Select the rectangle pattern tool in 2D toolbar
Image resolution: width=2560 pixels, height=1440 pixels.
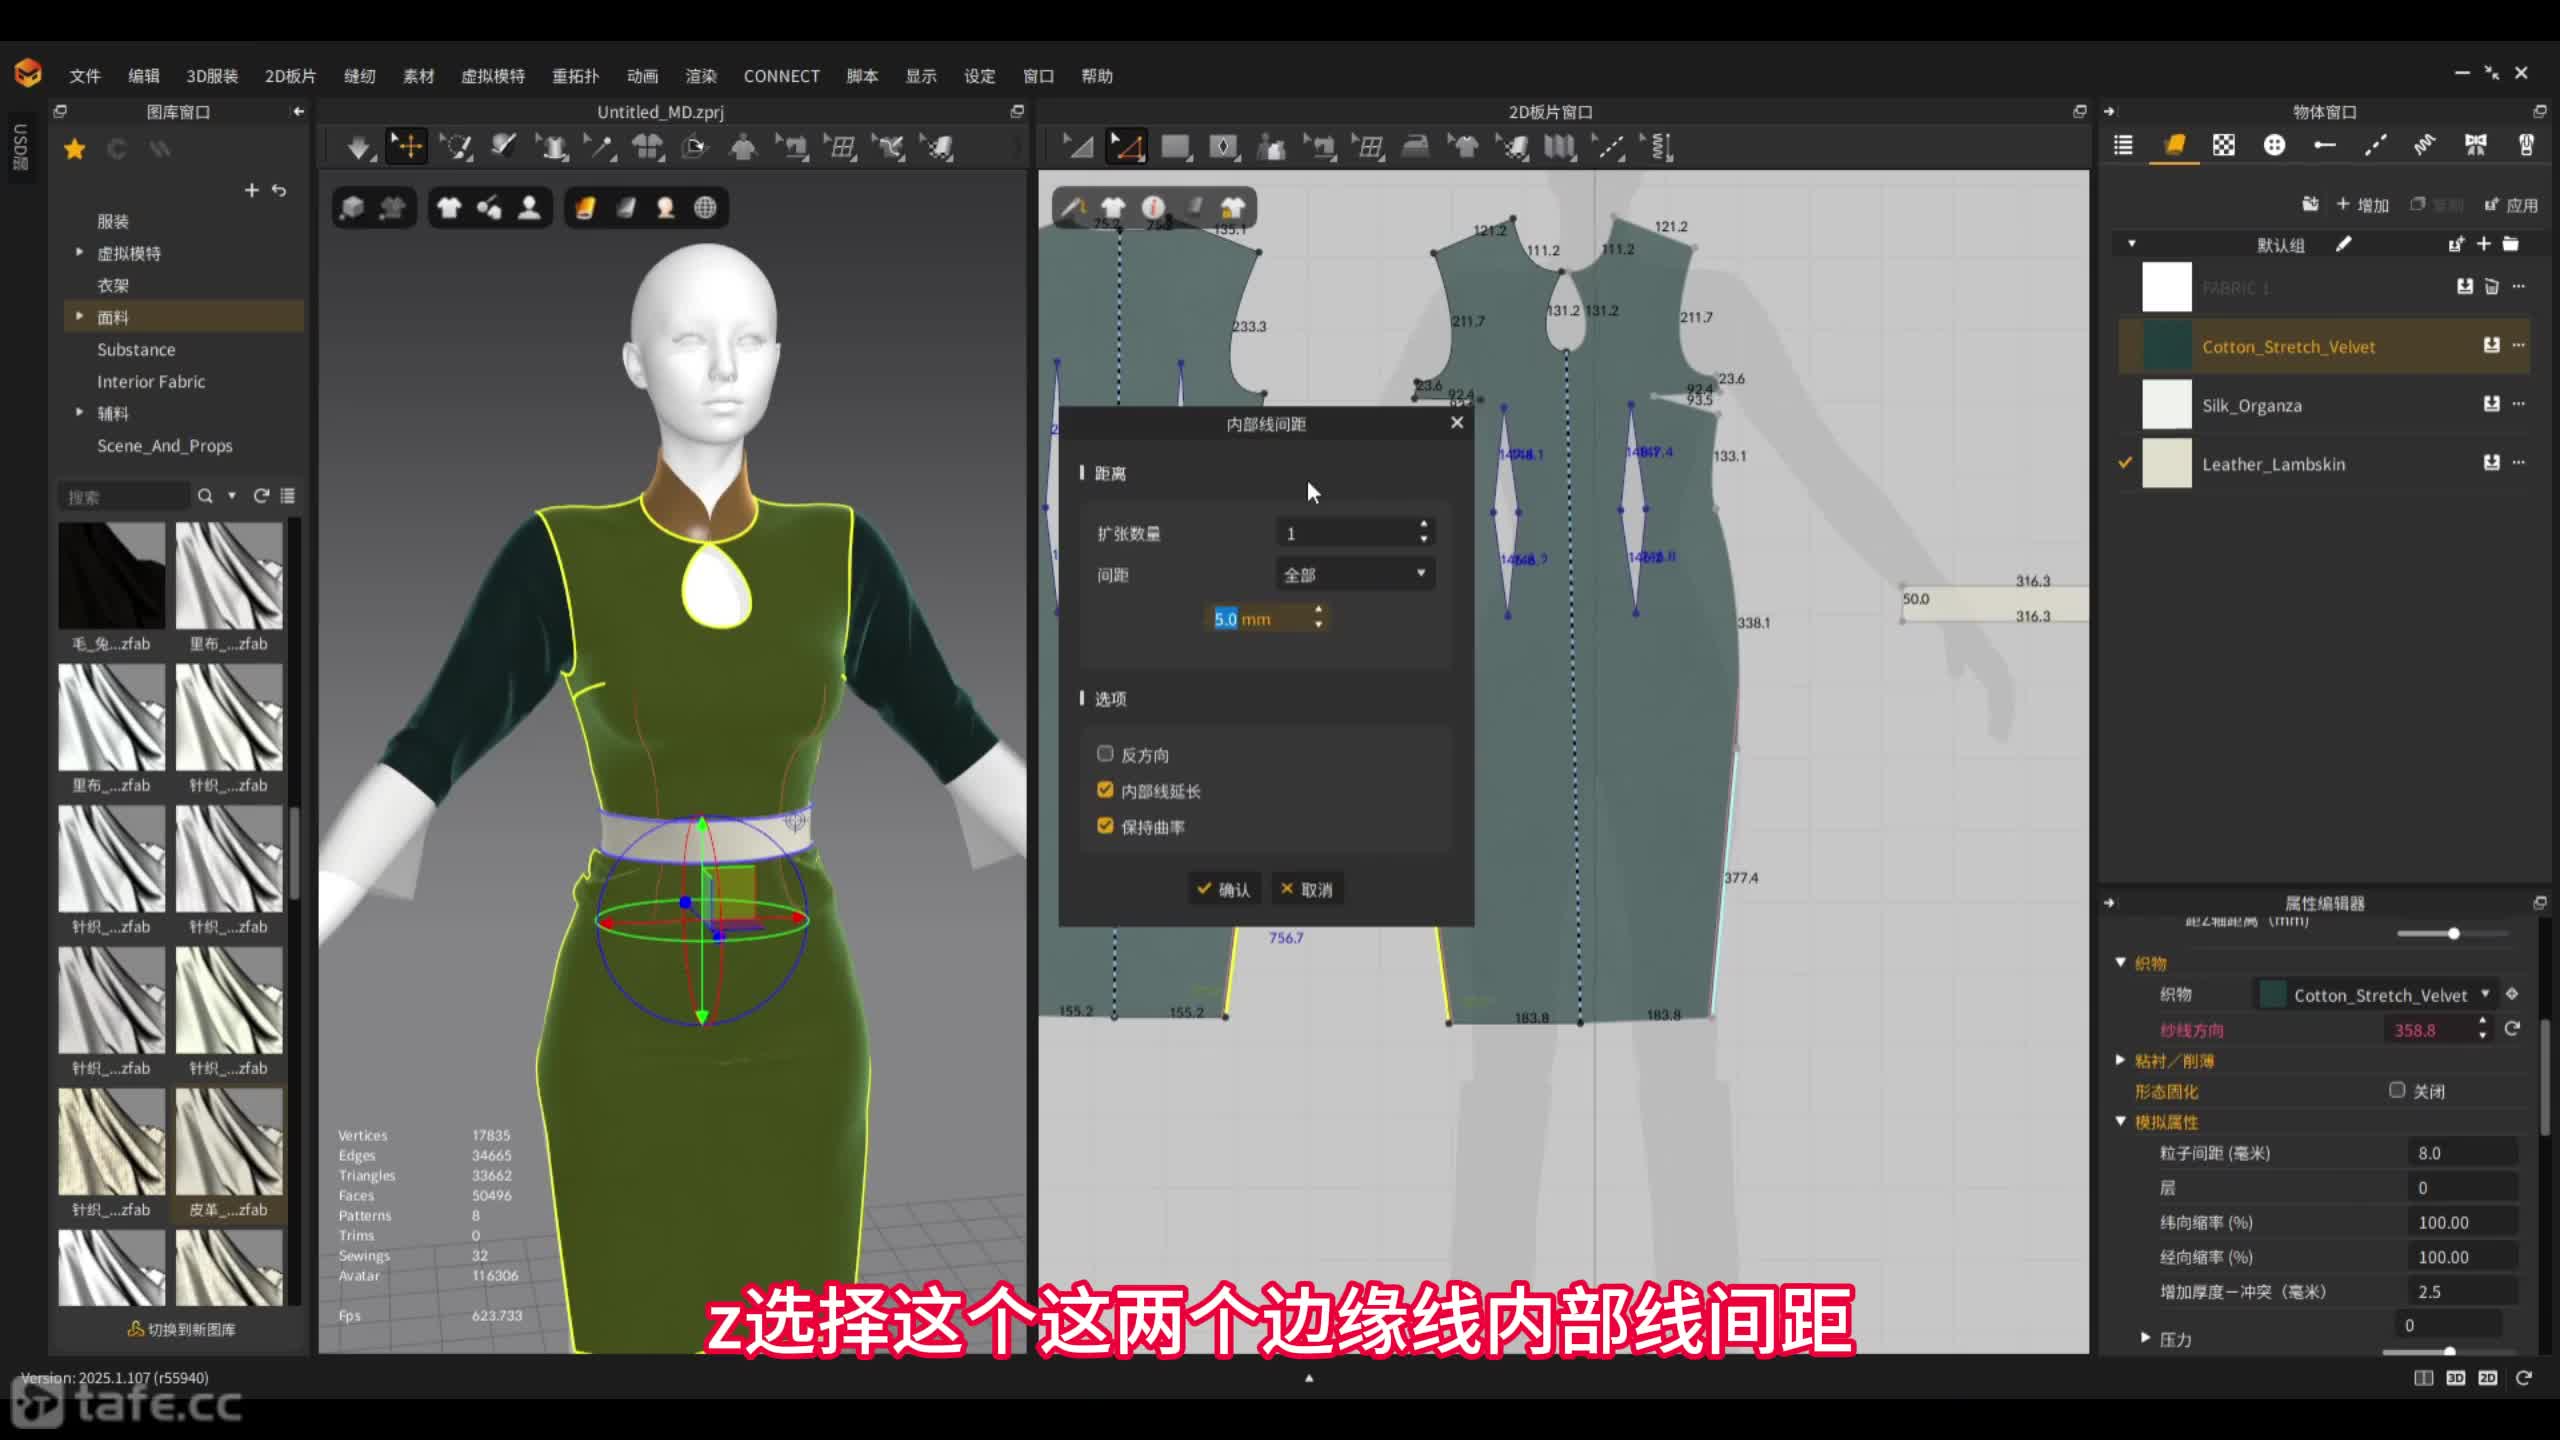(1175, 148)
